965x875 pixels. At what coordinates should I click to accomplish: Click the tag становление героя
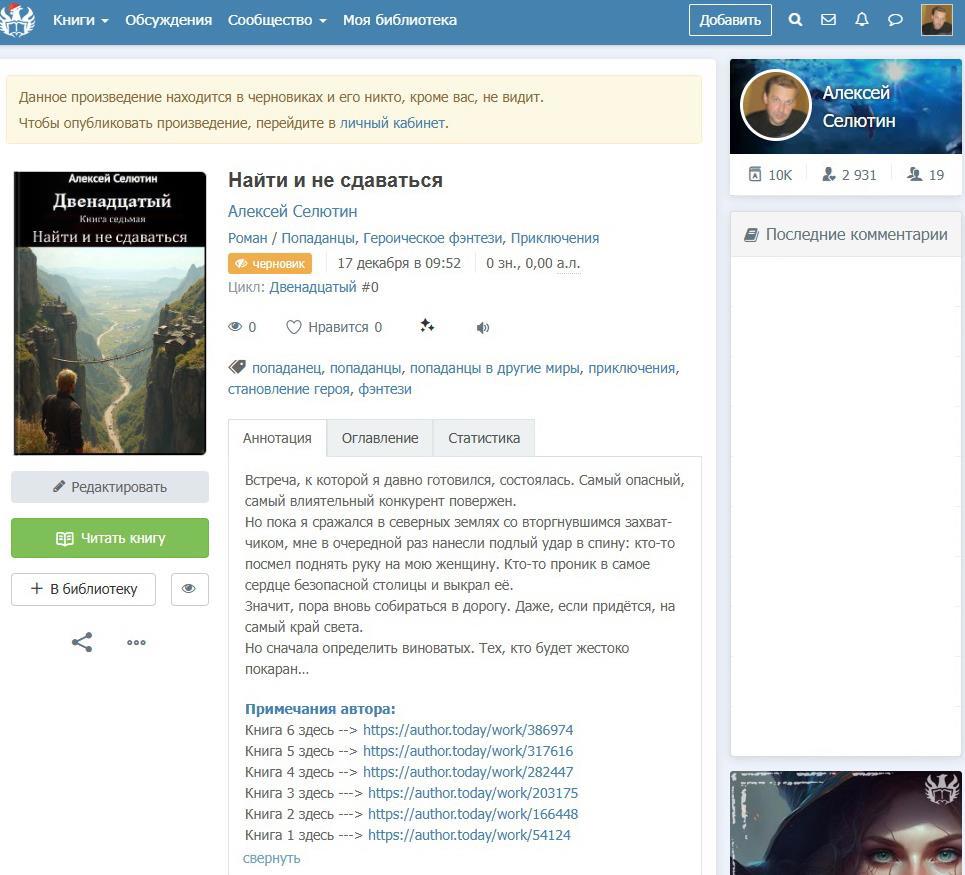(x=288, y=389)
